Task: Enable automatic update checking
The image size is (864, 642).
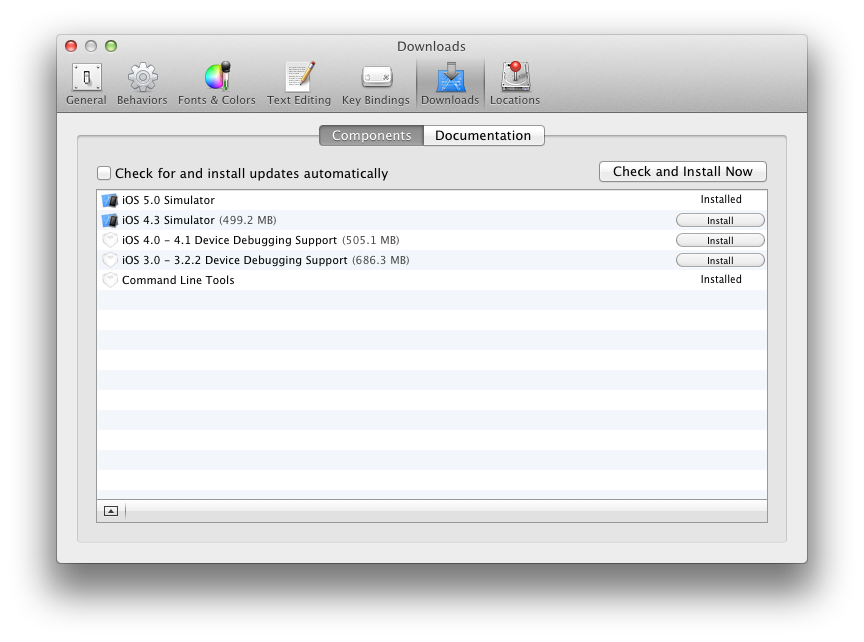Action: click(103, 172)
